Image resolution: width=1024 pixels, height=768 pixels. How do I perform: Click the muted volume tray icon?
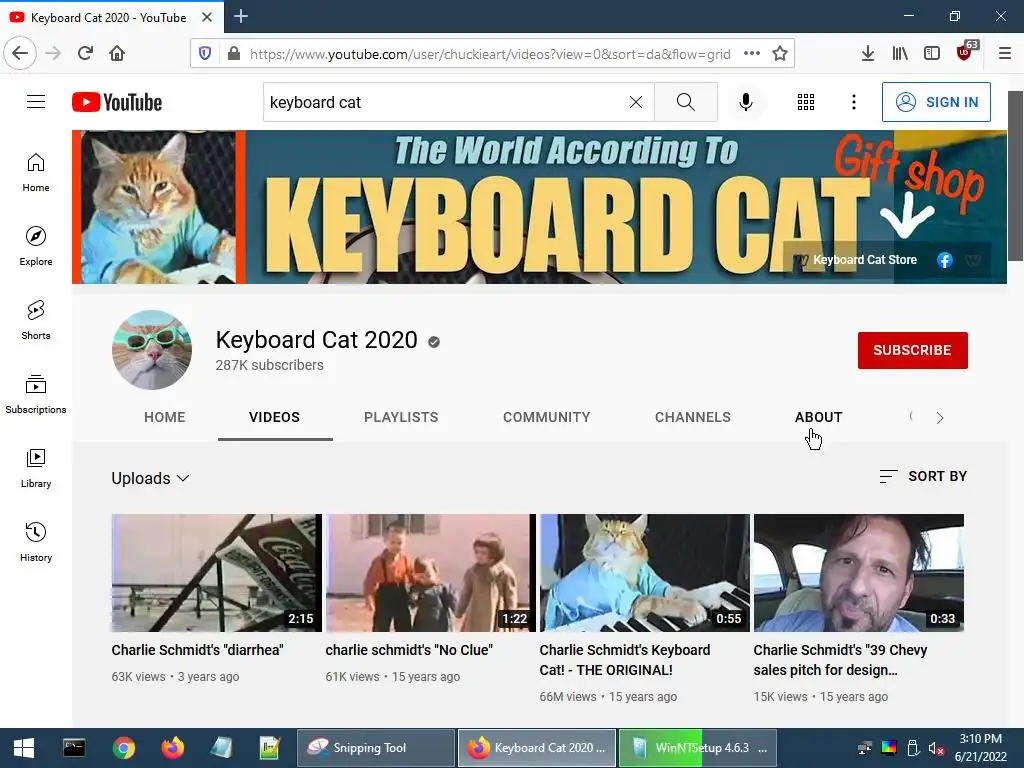coord(936,748)
